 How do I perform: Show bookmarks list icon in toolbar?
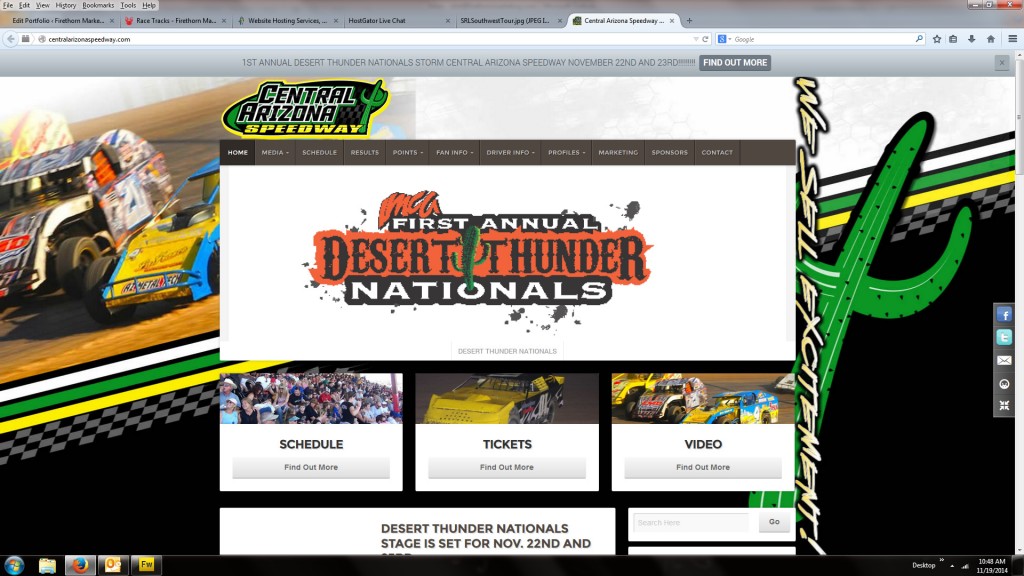(x=953, y=39)
